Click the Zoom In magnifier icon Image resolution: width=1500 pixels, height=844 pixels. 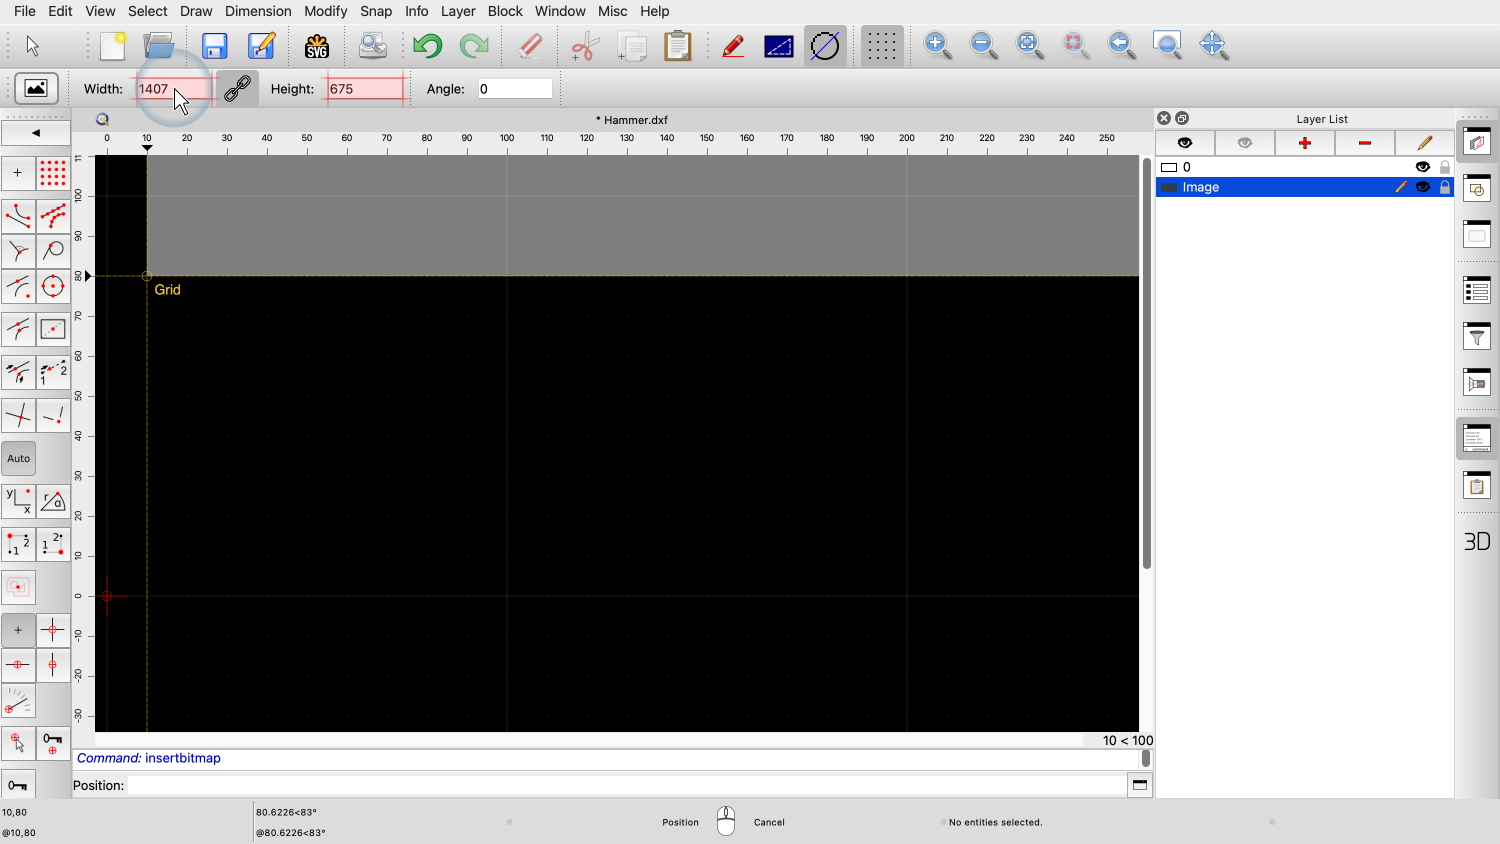click(x=937, y=45)
